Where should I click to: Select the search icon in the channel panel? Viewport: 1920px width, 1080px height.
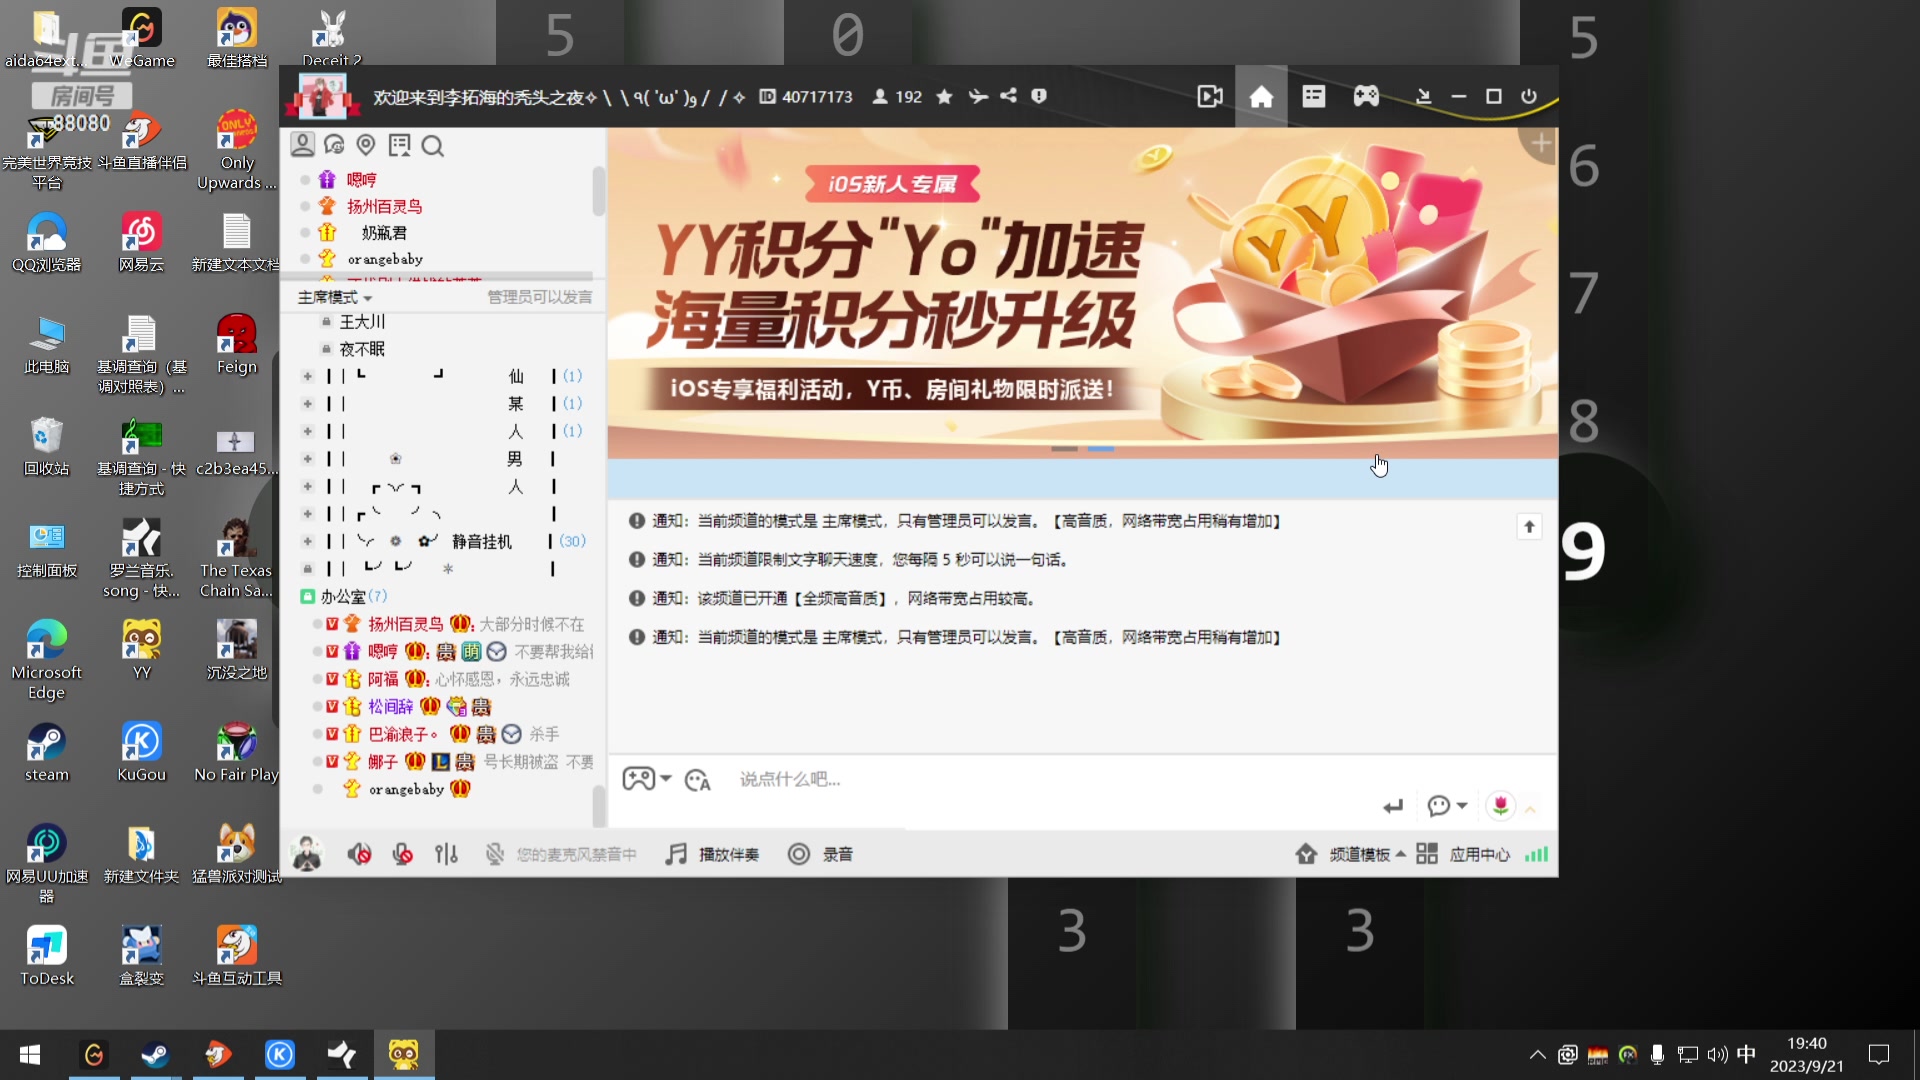click(432, 145)
